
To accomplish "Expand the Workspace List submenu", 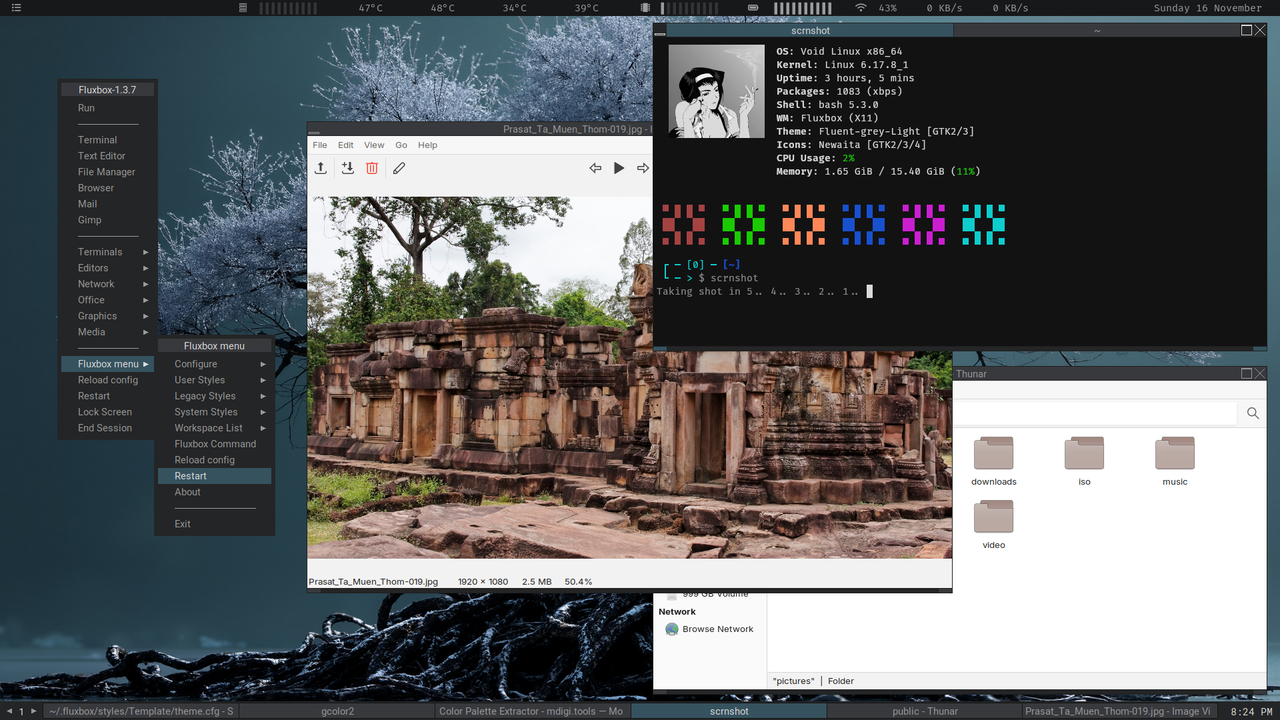I will (x=215, y=428).
